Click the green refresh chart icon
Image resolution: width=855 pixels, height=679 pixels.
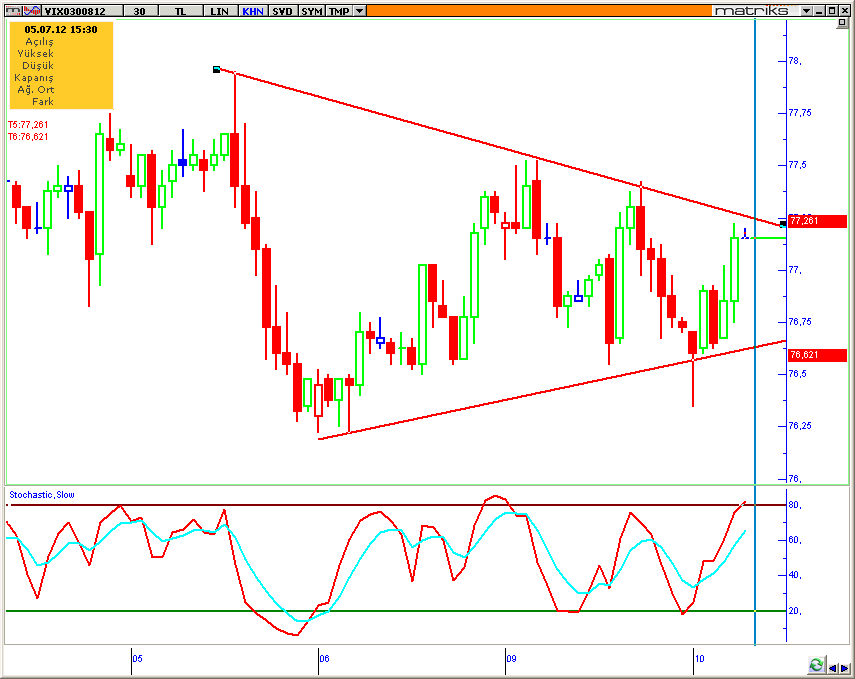(816, 665)
